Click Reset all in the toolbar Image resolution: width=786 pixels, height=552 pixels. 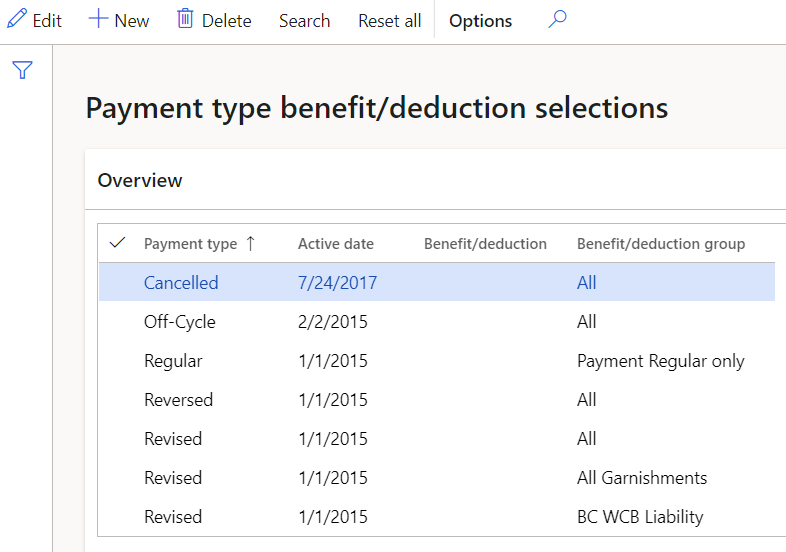(389, 21)
